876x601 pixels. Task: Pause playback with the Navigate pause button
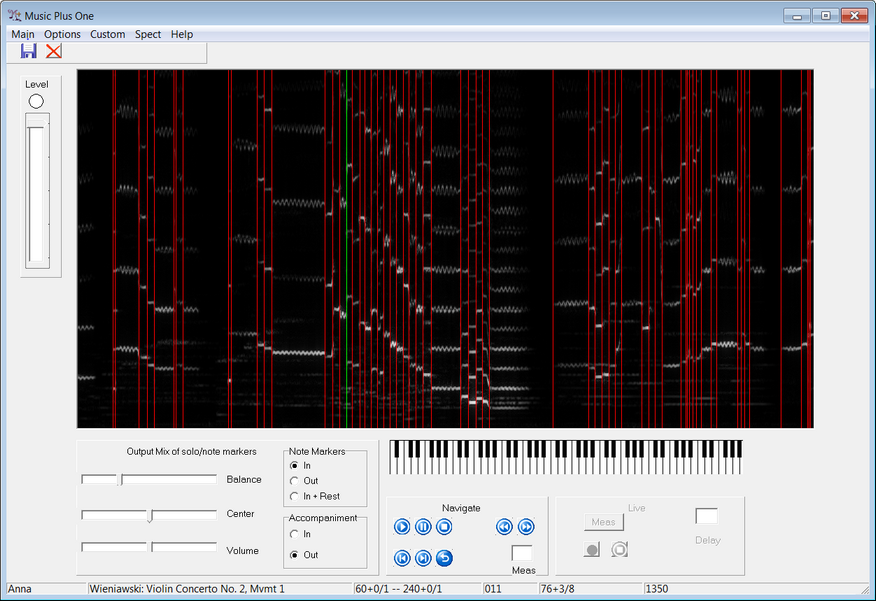coord(423,526)
